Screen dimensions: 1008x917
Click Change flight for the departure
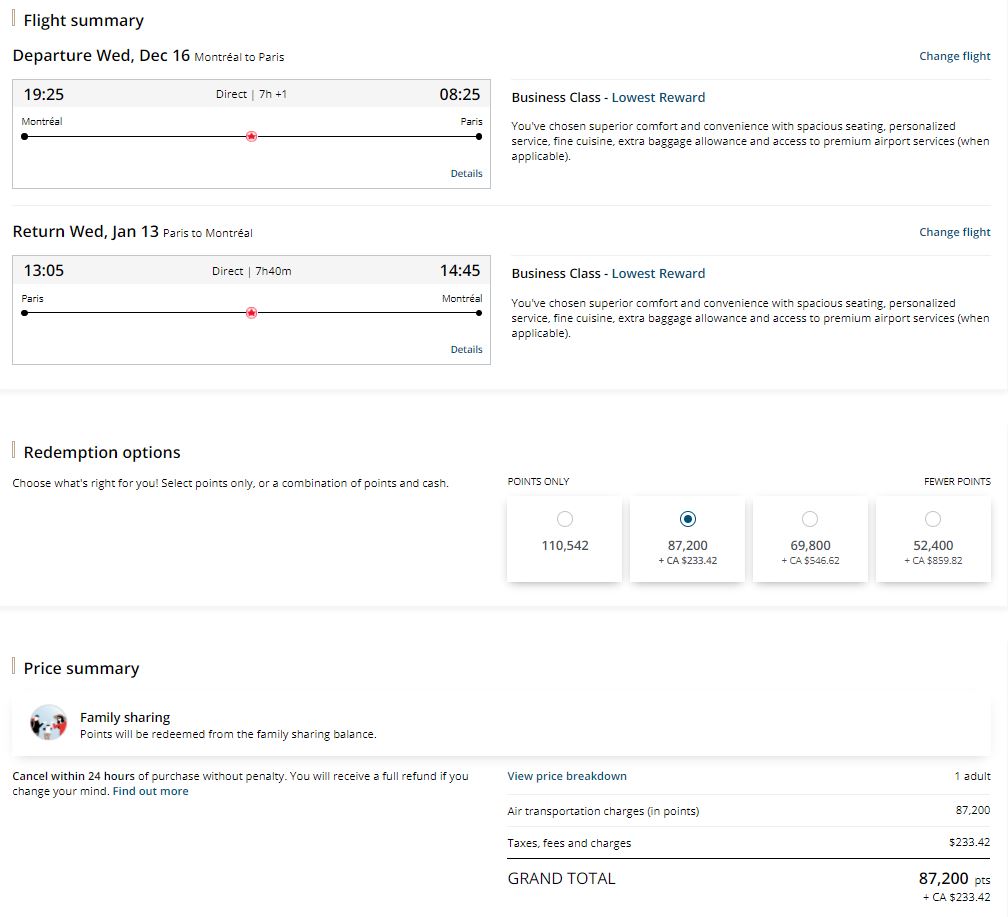[954, 56]
